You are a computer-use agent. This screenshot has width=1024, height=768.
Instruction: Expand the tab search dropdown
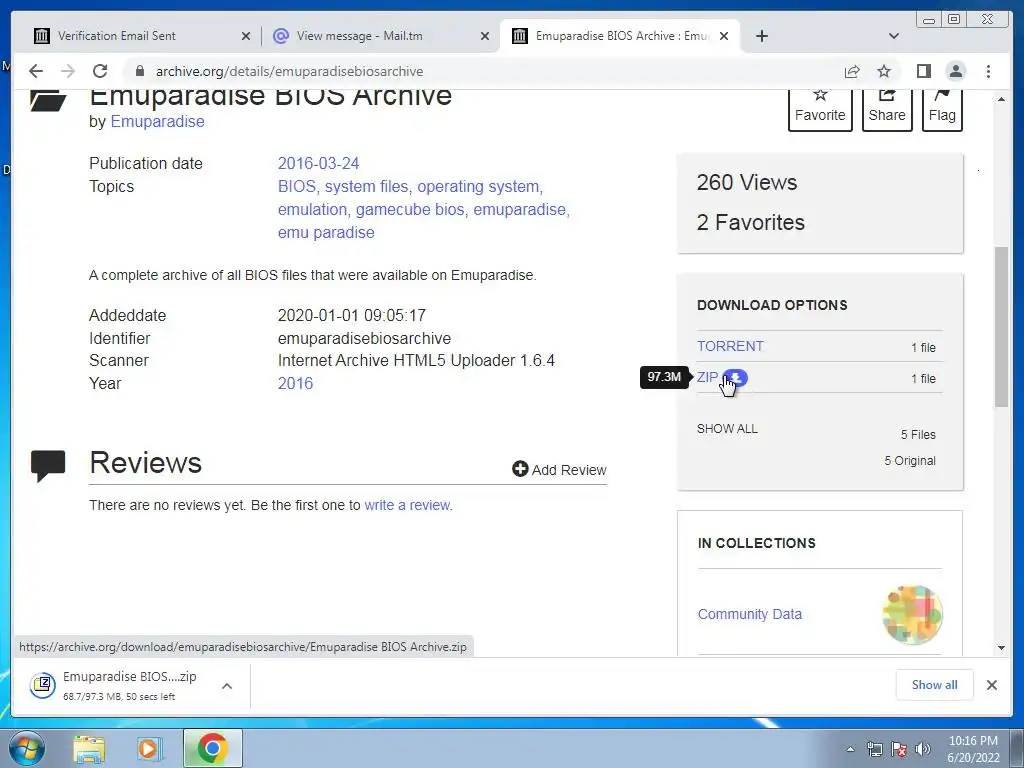coord(894,36)
